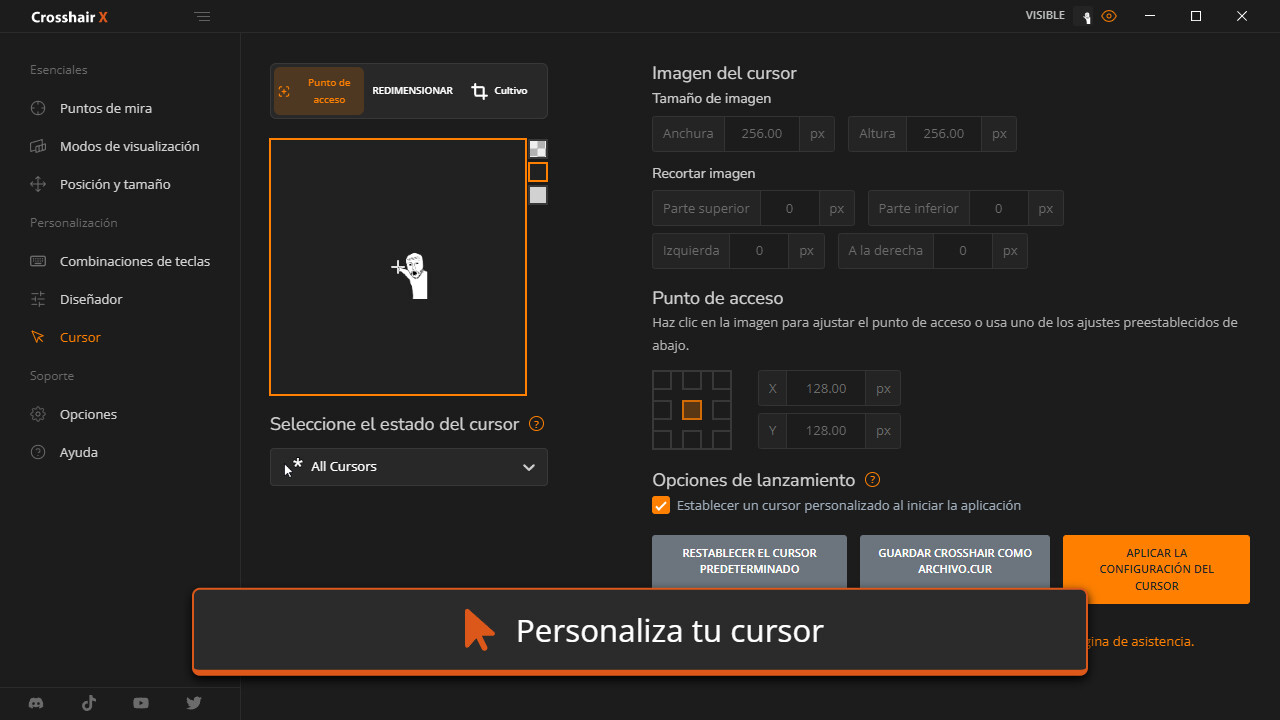Image resolution: width=1280 pixels, height=720 pixels.
Task: Click Restablecer el cursor predeterminado button
Action: coord(749,561)
